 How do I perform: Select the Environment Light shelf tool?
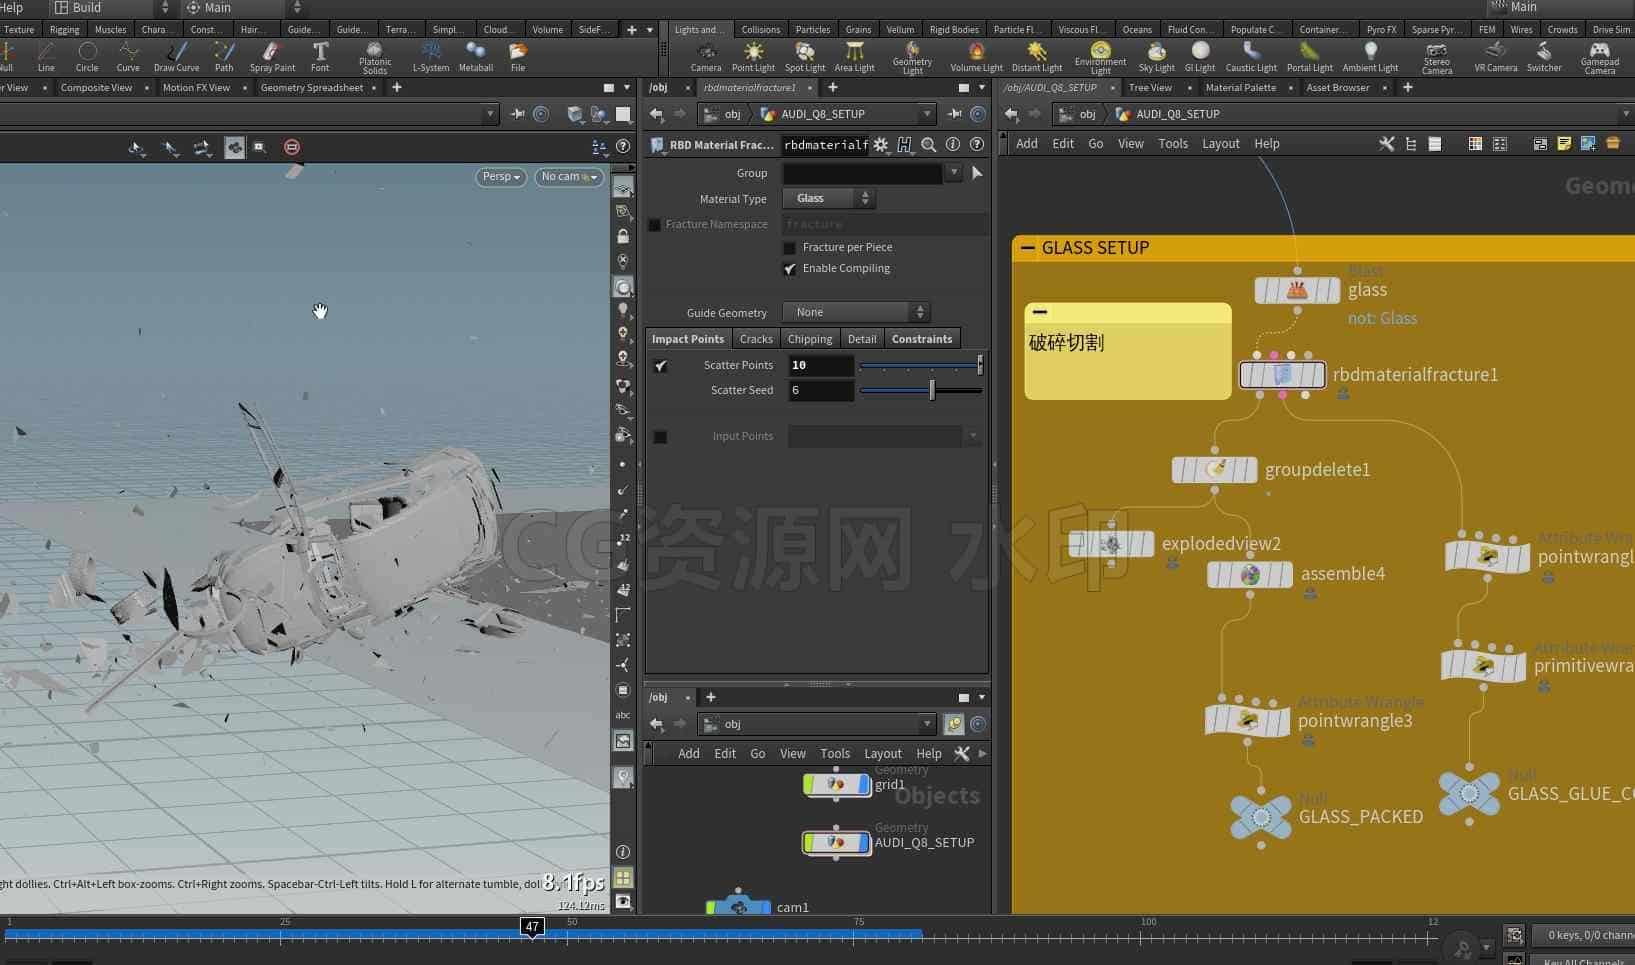(1100, 57)
